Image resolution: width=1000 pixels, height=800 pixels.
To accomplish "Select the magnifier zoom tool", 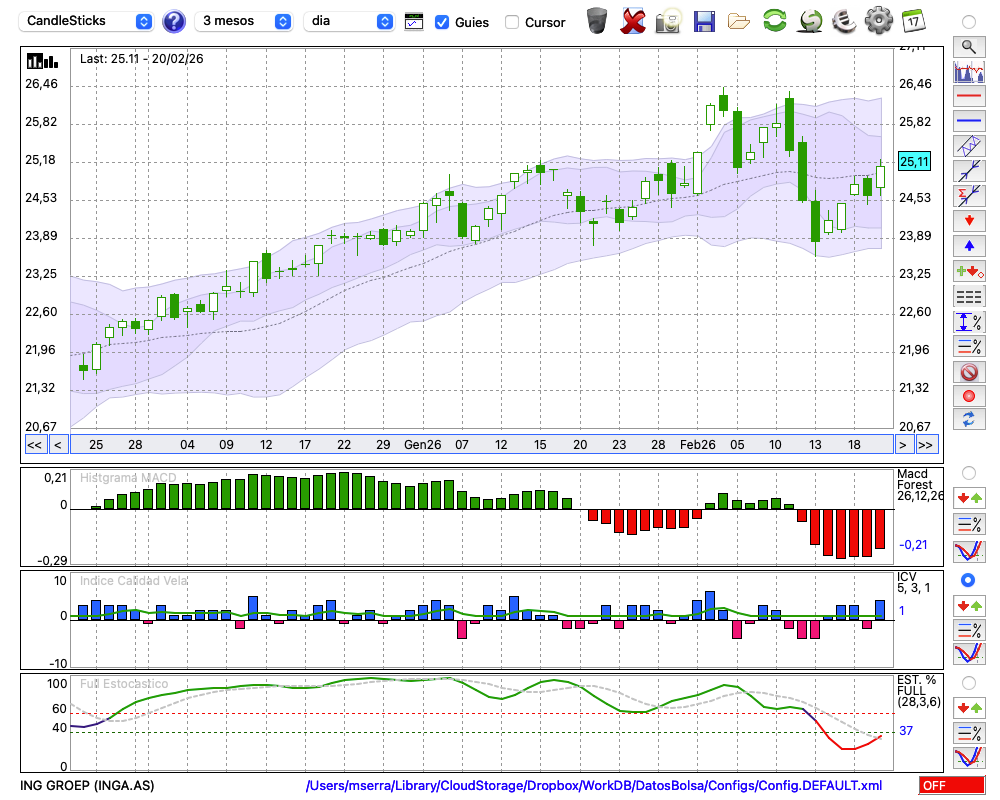I will 969,47.
